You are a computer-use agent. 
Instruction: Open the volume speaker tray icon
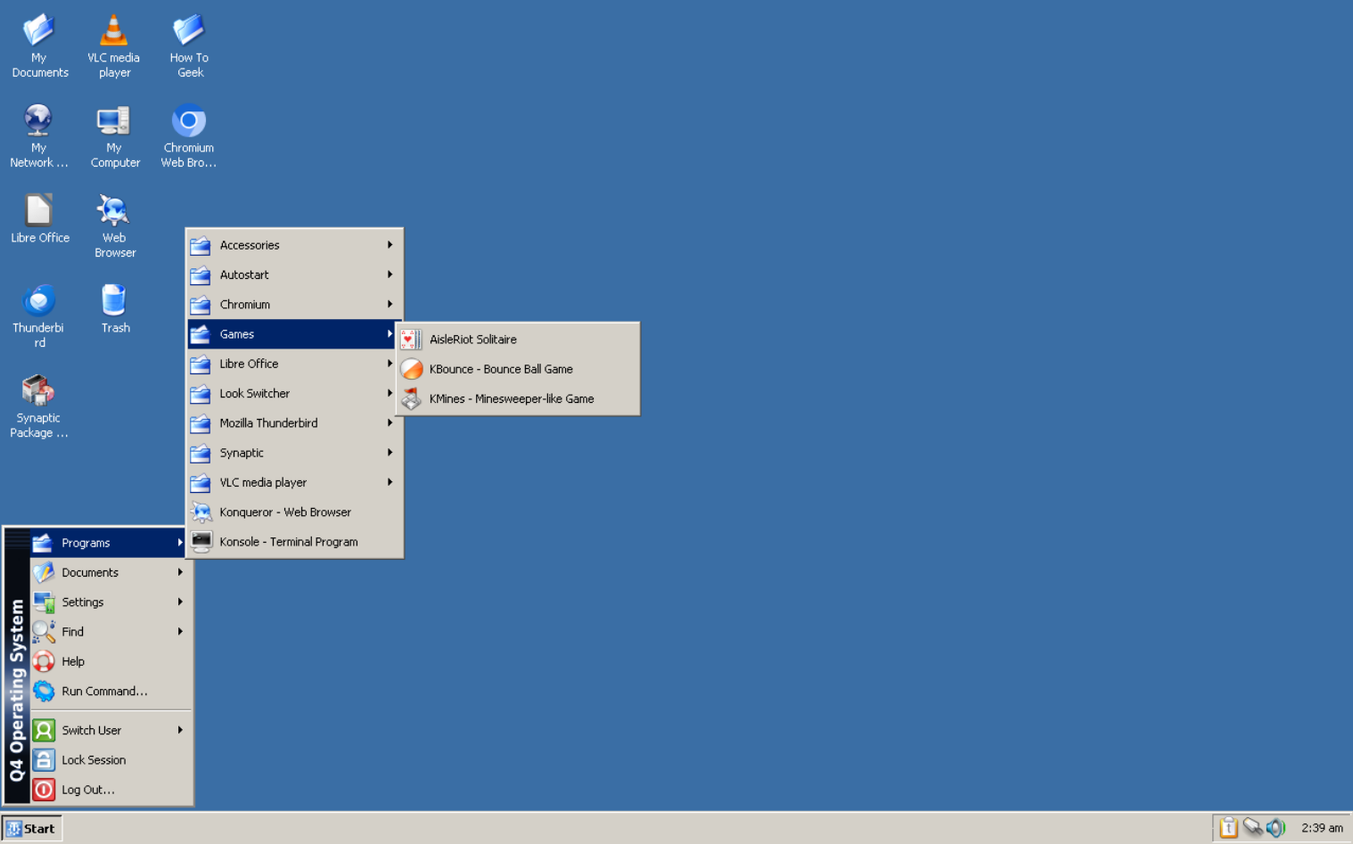click(1275, 828)
